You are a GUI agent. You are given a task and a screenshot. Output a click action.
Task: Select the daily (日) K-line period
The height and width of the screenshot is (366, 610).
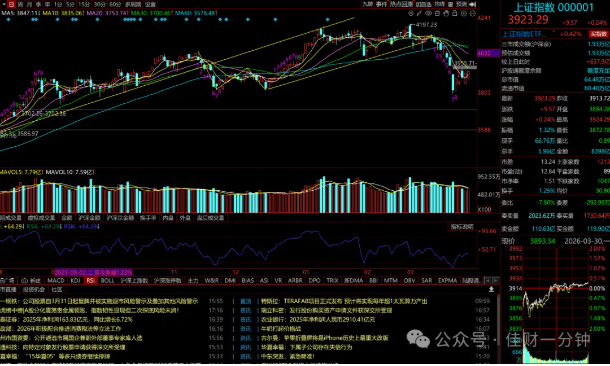click(11, 4)
